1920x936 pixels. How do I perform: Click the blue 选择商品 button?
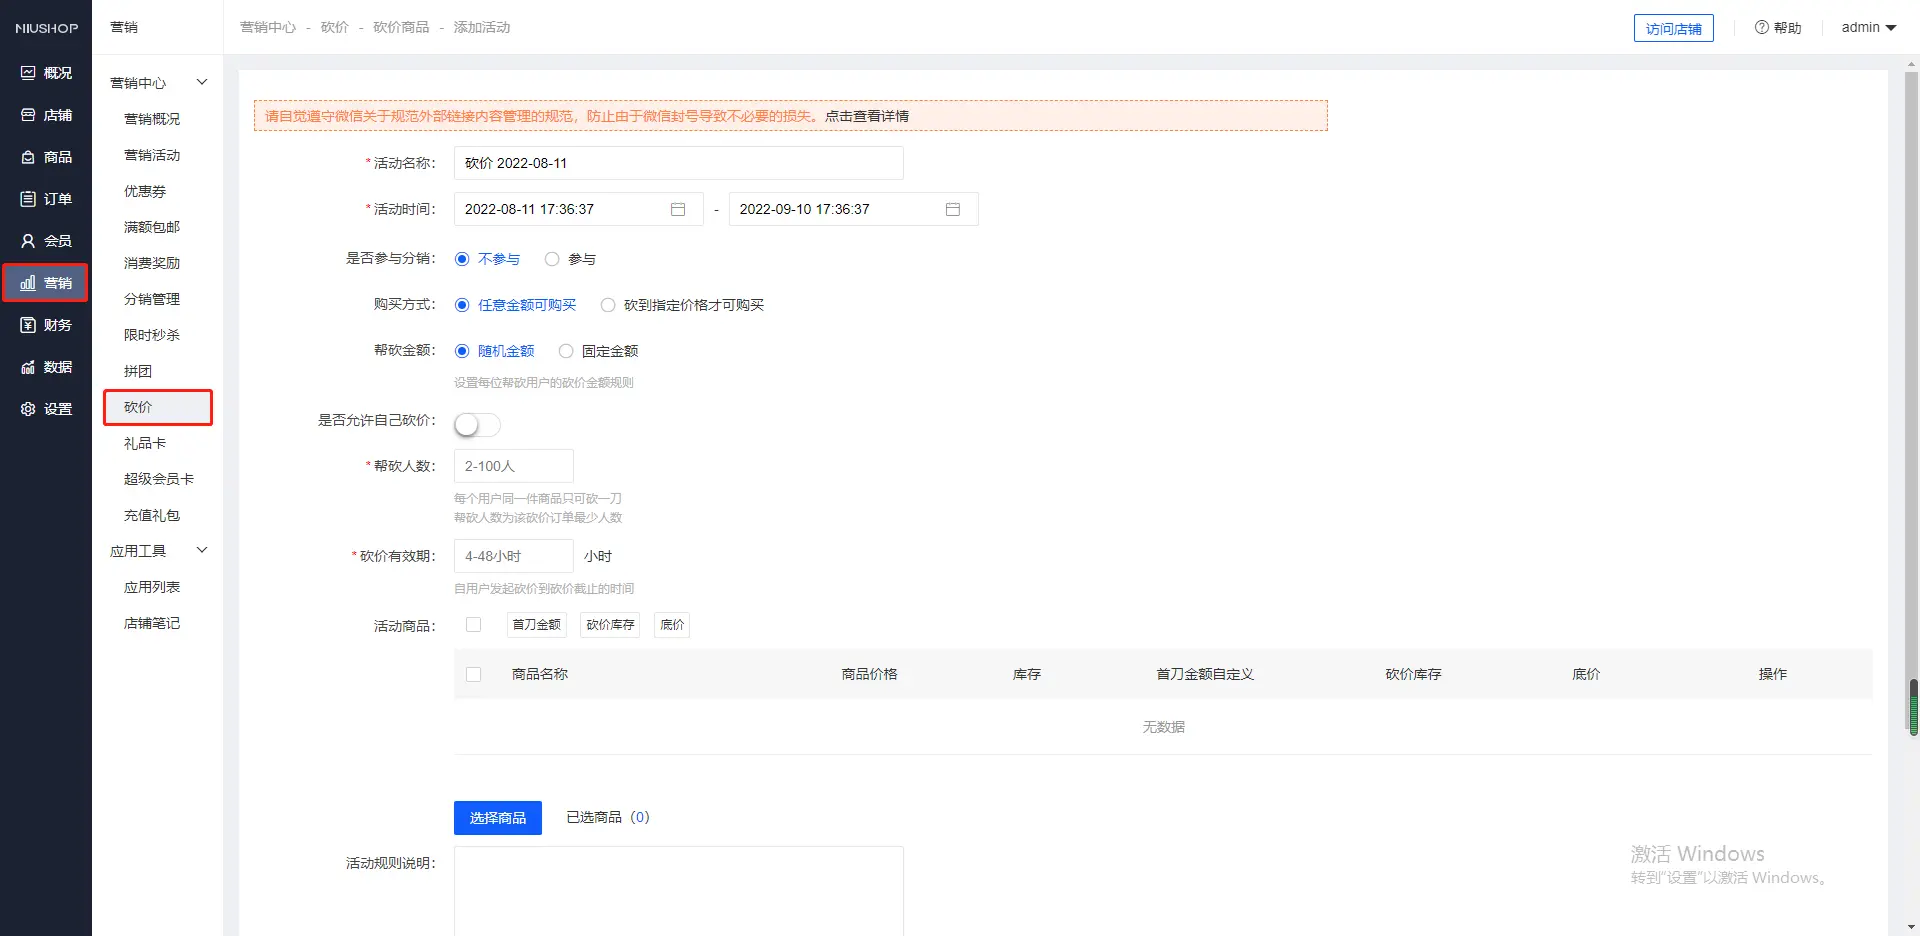(x=498, y=818)
